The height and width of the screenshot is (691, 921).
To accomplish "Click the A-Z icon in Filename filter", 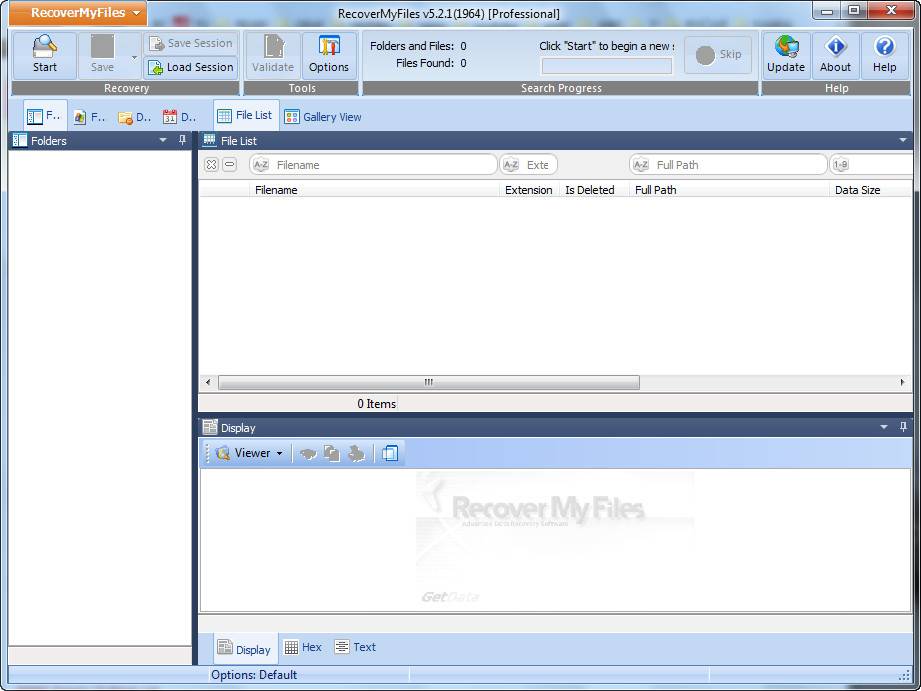I will (260, 165).
